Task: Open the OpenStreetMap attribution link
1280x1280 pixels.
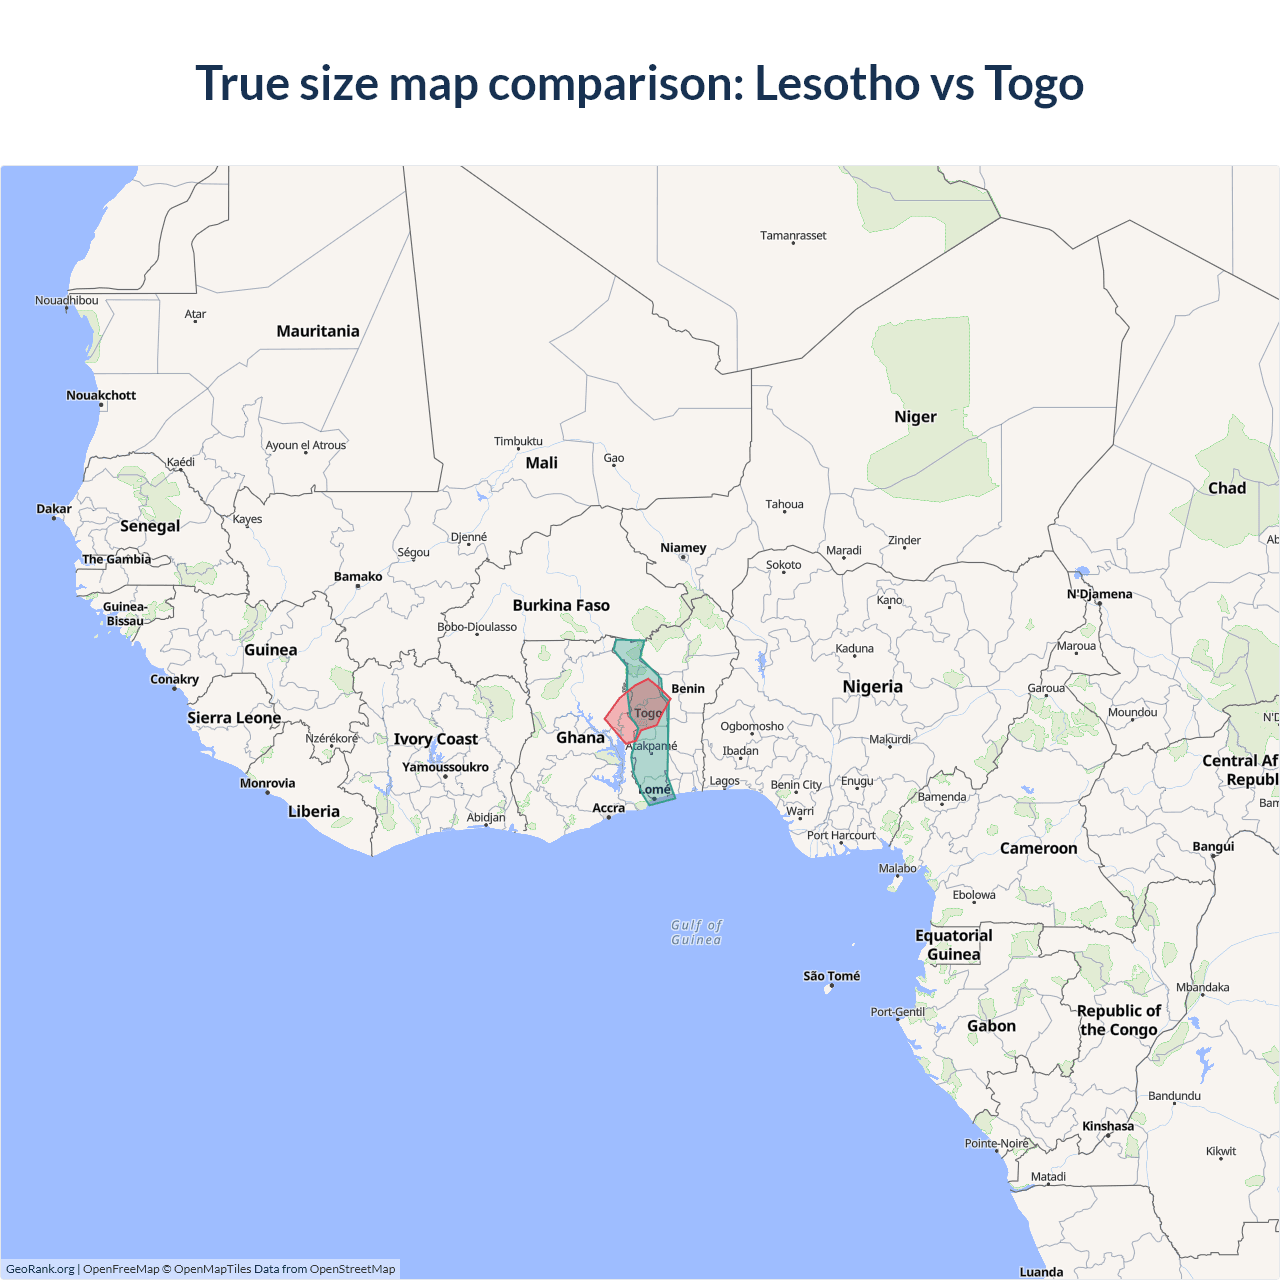Action: point(352,1269)
